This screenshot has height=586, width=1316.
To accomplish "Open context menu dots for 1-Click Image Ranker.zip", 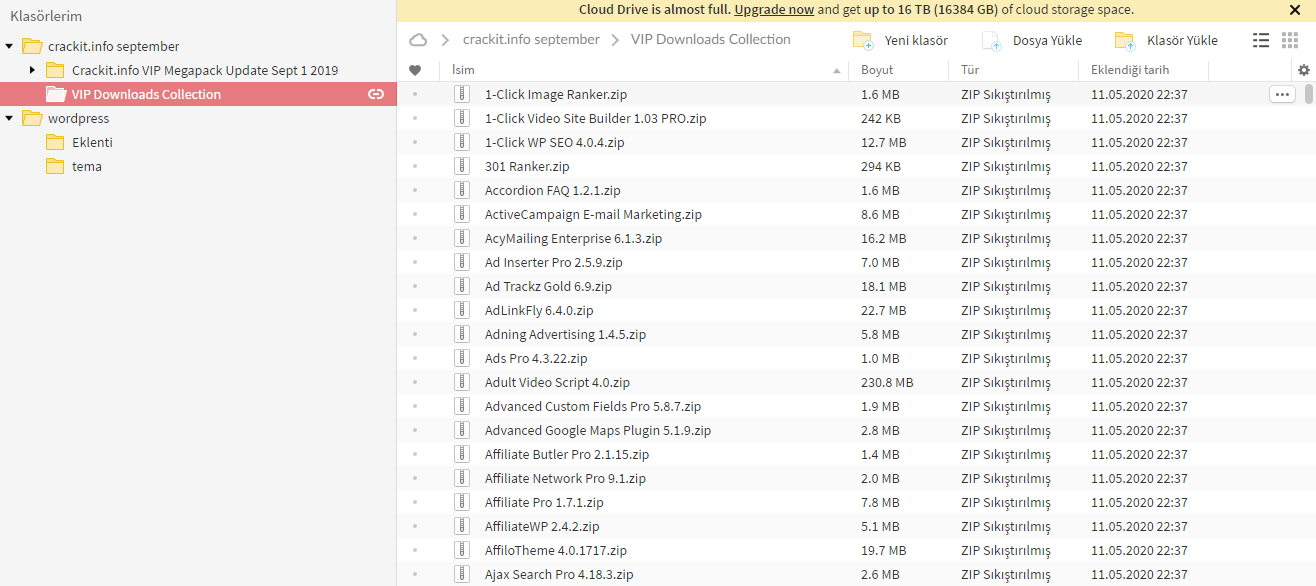I will pyautogui.click(x=1282, y=94).
